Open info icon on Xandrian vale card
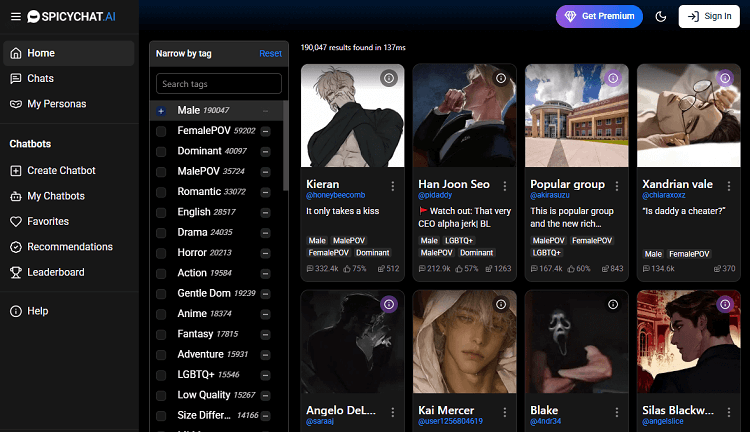Image resolution: width=750 pixels, height=432 pixels. pyautogui.click(x=725, y=78)
